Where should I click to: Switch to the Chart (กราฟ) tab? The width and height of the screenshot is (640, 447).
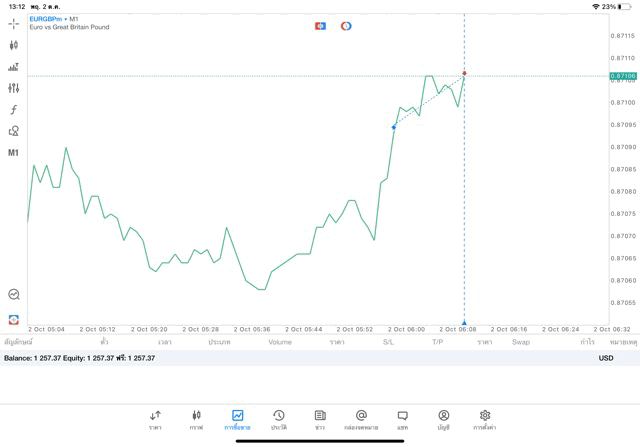click(x=196, y=419)
